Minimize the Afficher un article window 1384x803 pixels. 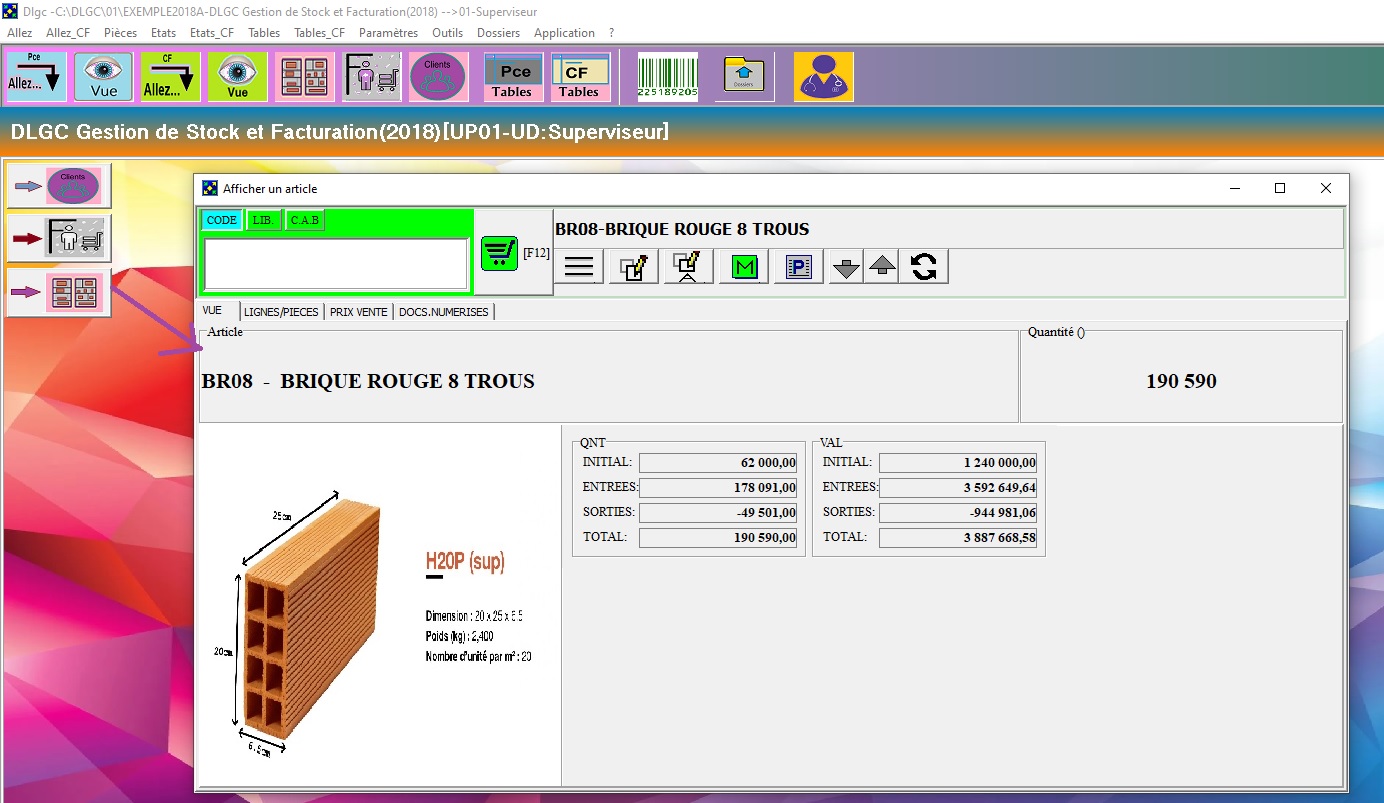1236,188
